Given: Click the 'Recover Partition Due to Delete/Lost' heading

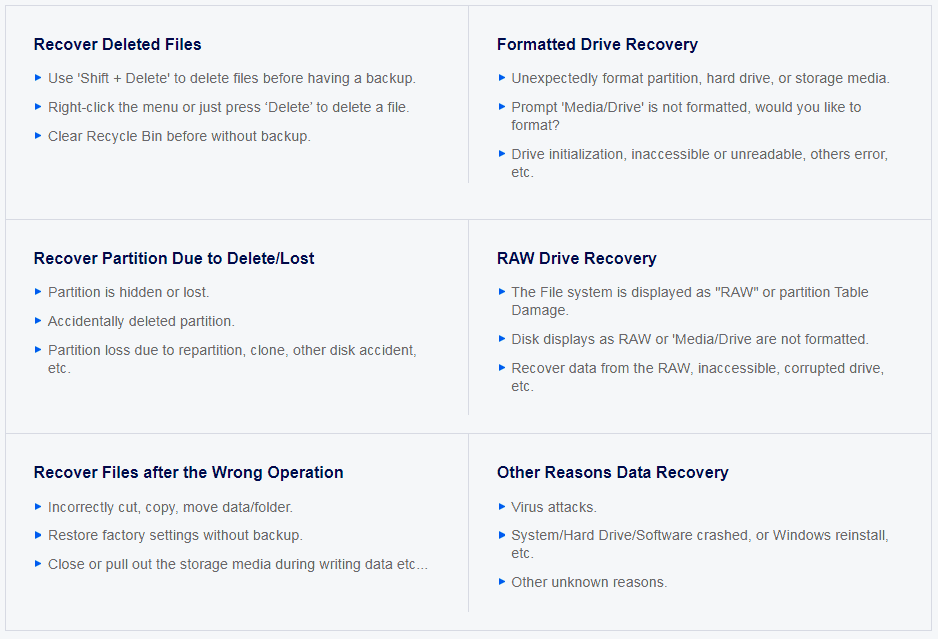Looking at the screenshot, I should pyautogui.click(x=174, y=258).
